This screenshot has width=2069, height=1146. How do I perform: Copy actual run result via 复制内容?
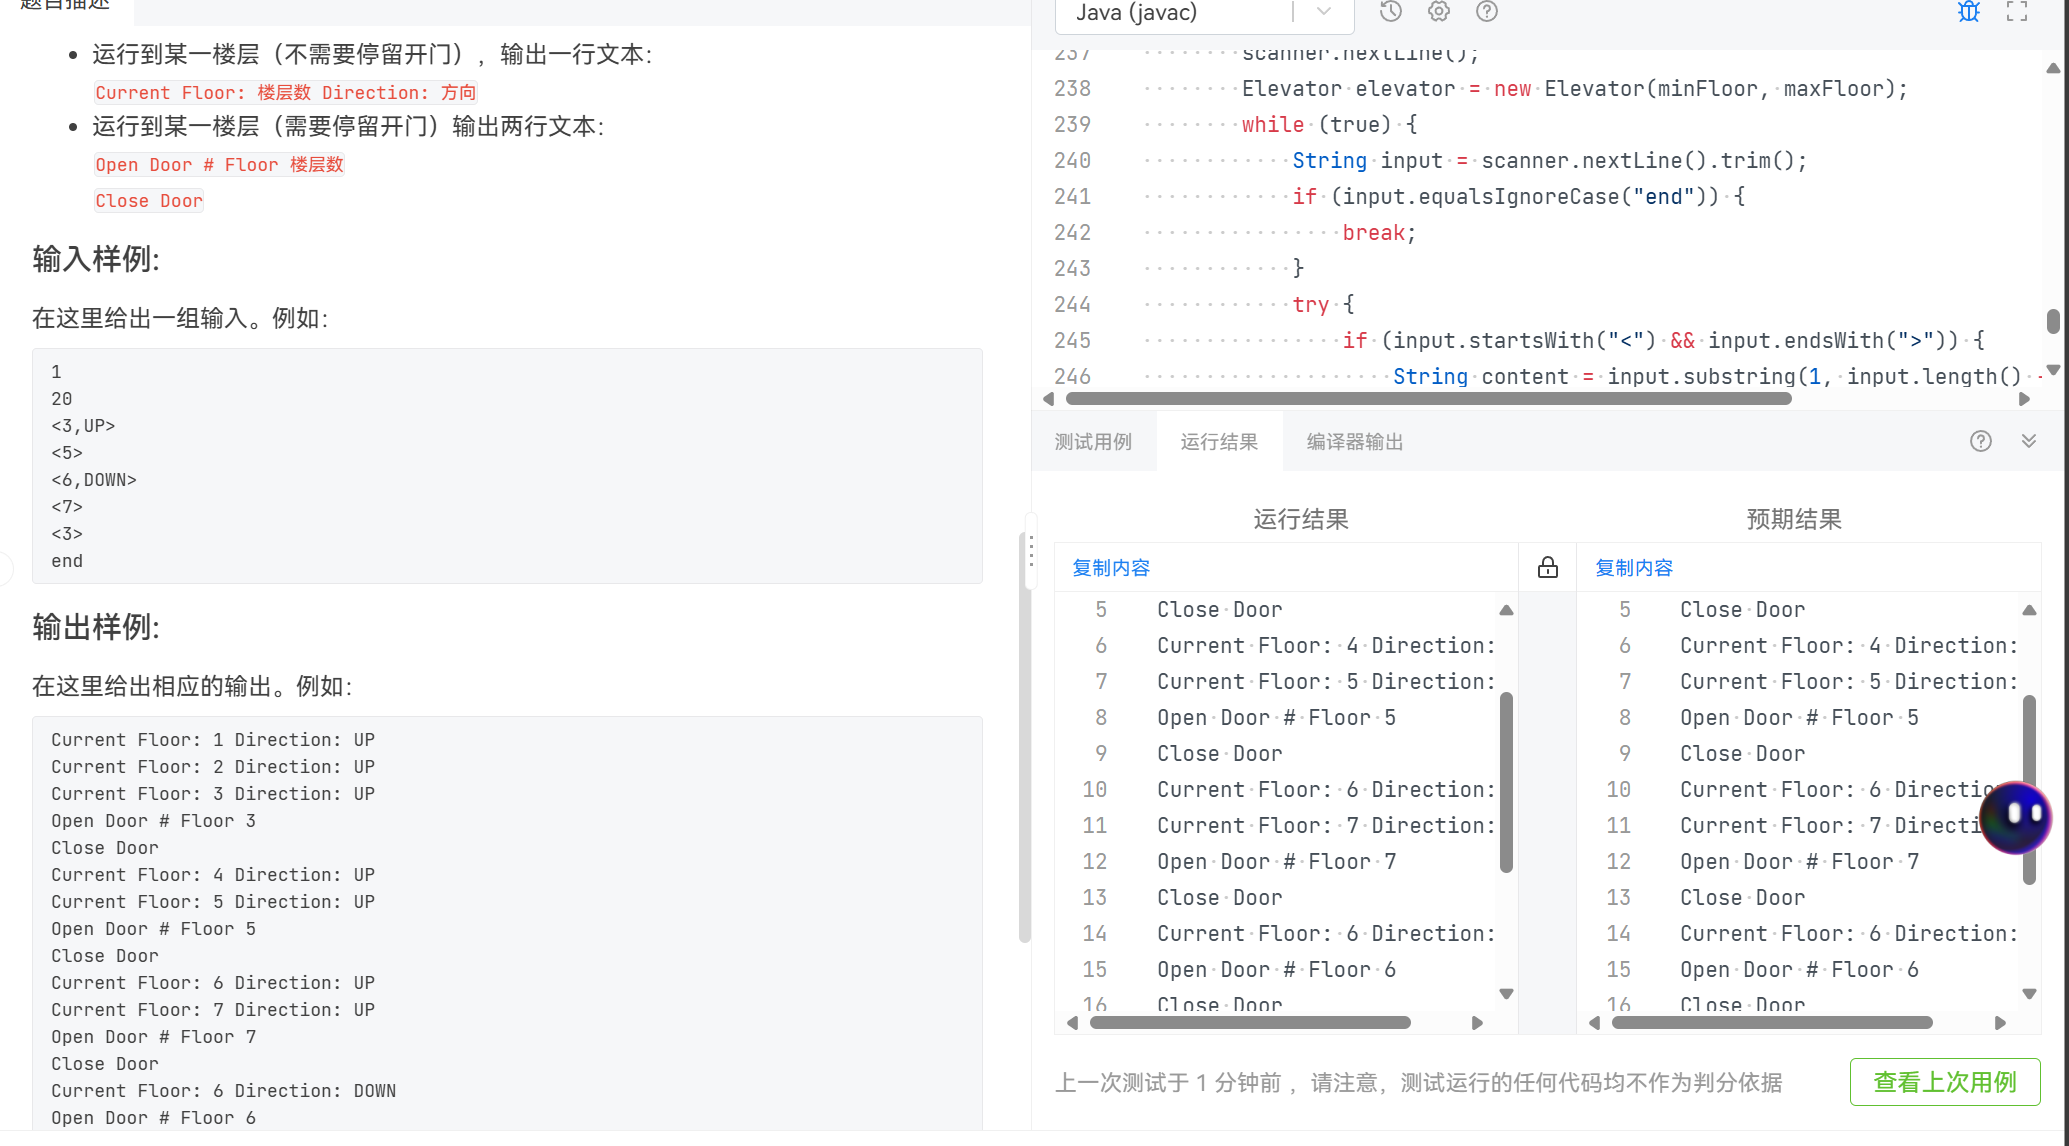1111,568
